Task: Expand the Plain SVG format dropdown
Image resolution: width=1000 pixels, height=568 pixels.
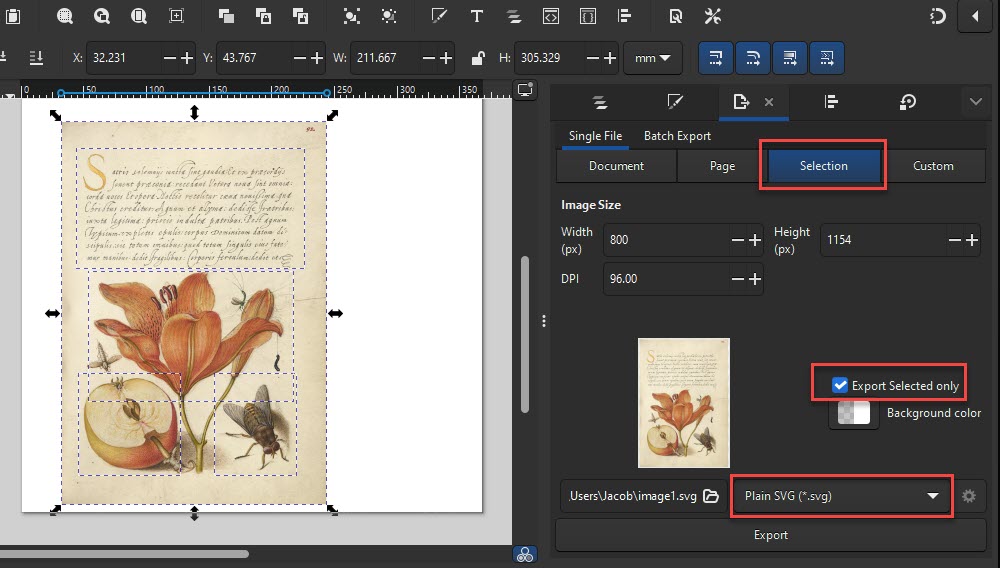Action: coord(841,496)
